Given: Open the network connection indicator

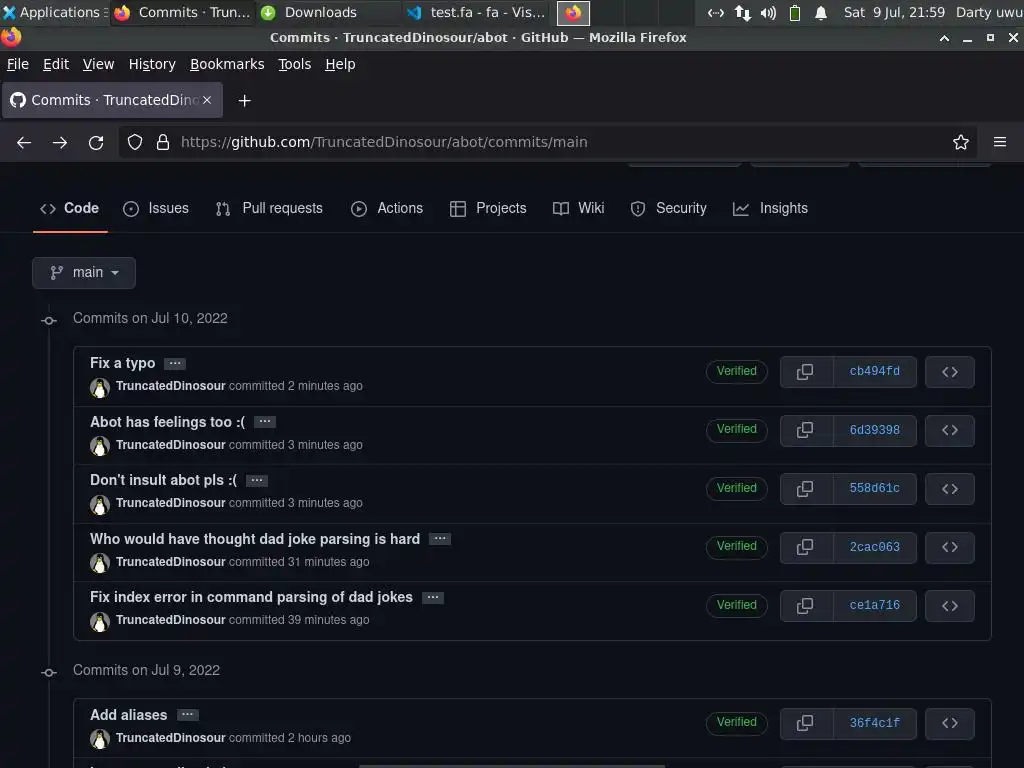Looking at the screenshot, I should (743, 12).
